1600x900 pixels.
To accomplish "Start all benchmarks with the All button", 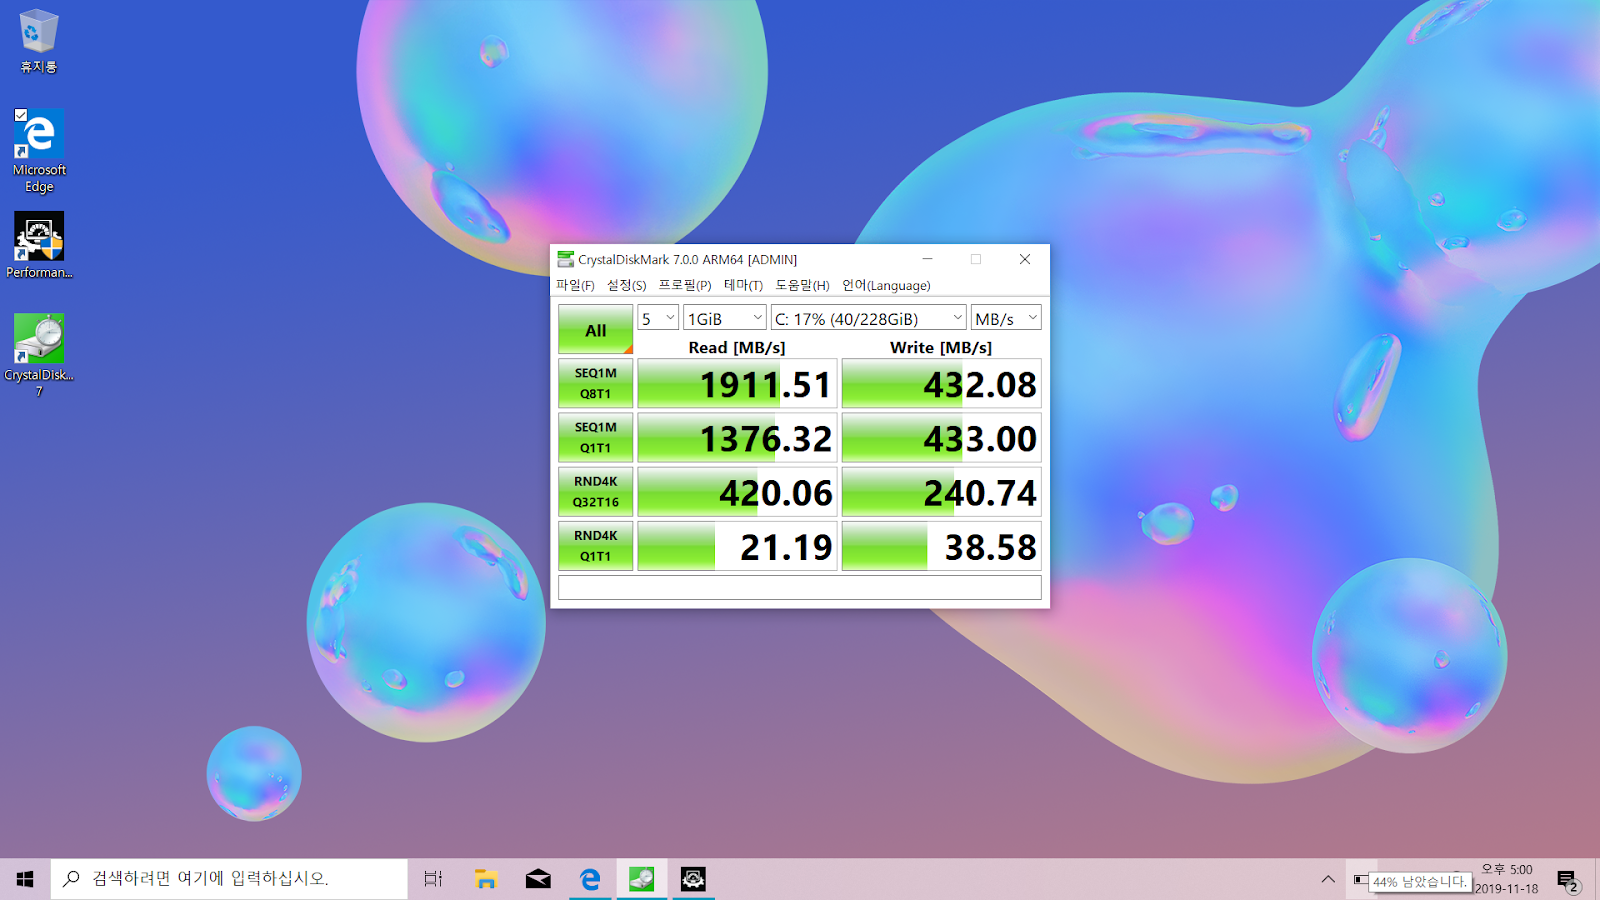I will (x=595, y=329).
